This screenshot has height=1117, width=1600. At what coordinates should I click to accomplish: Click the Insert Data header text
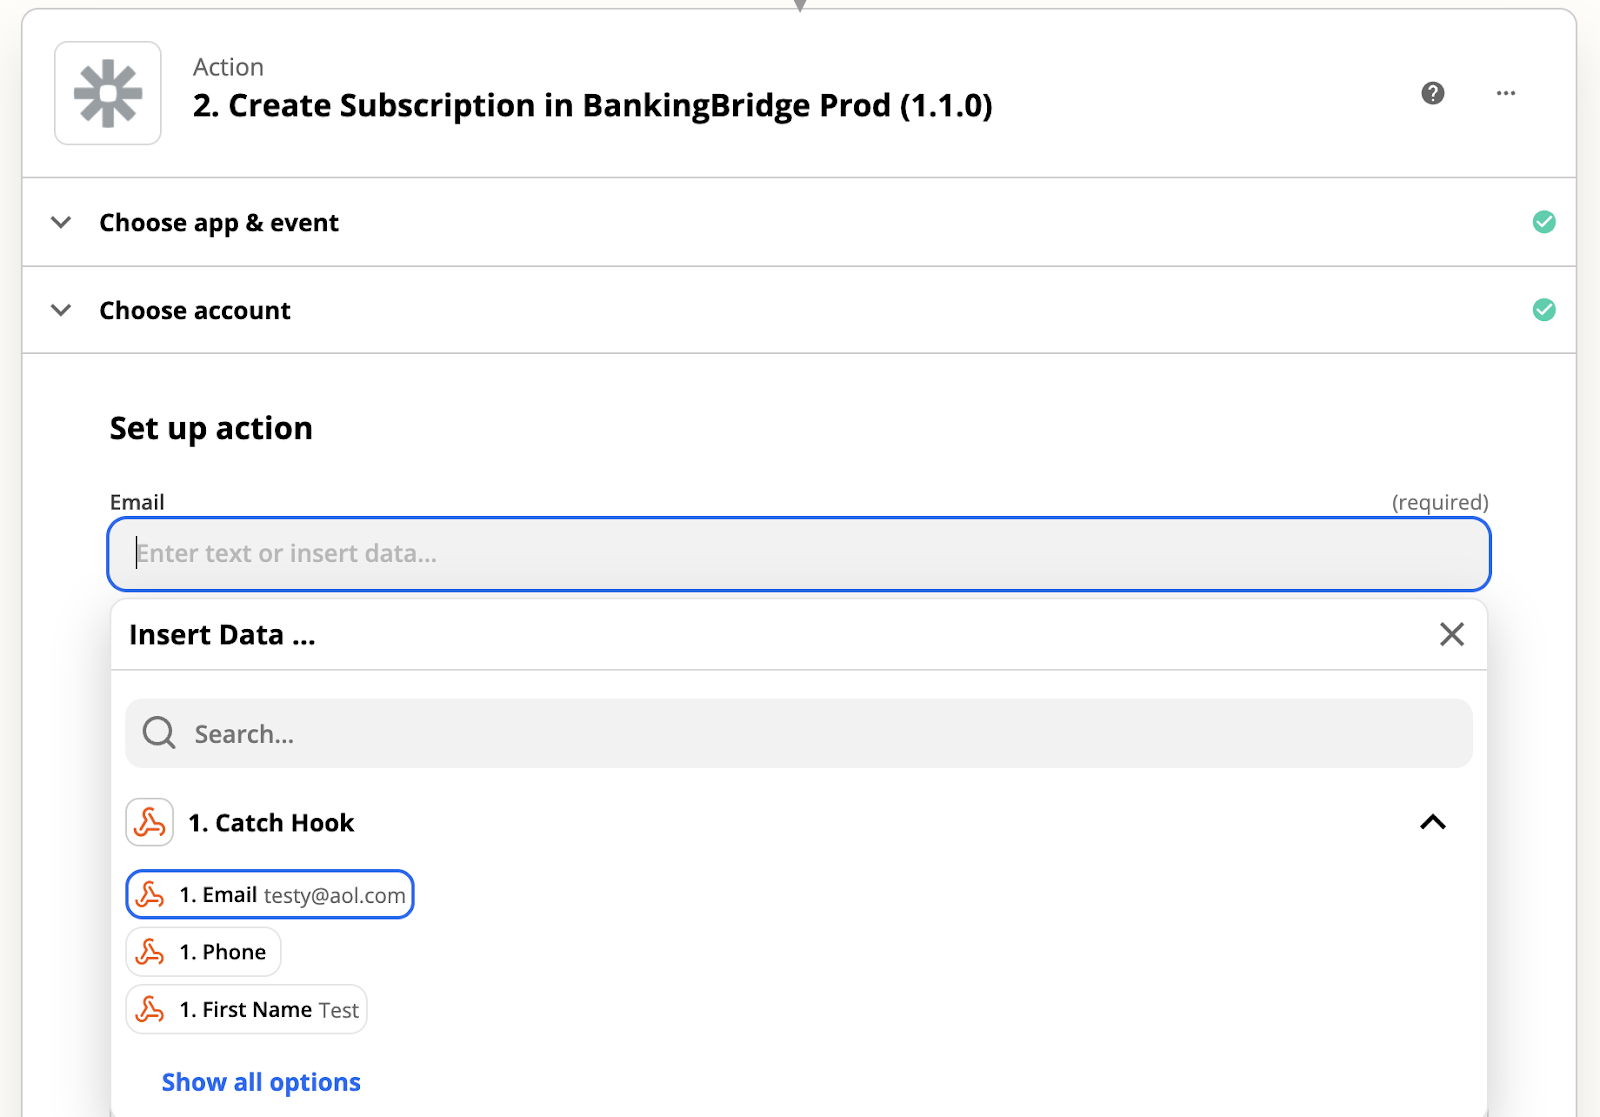pyautogui.click(x=222, y=635)
